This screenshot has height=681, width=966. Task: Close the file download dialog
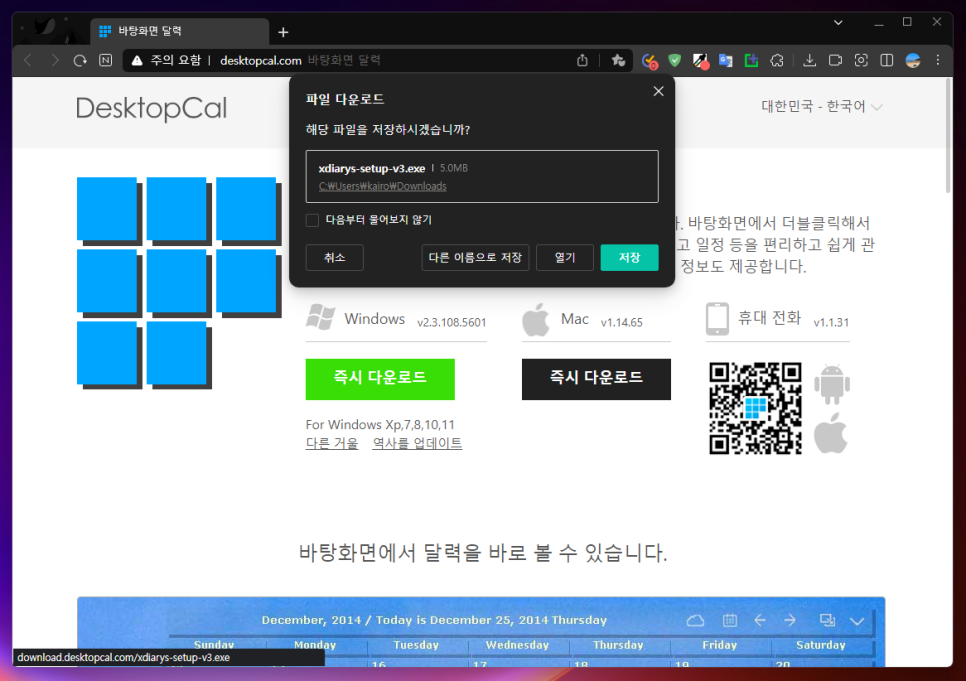[659, 91]
